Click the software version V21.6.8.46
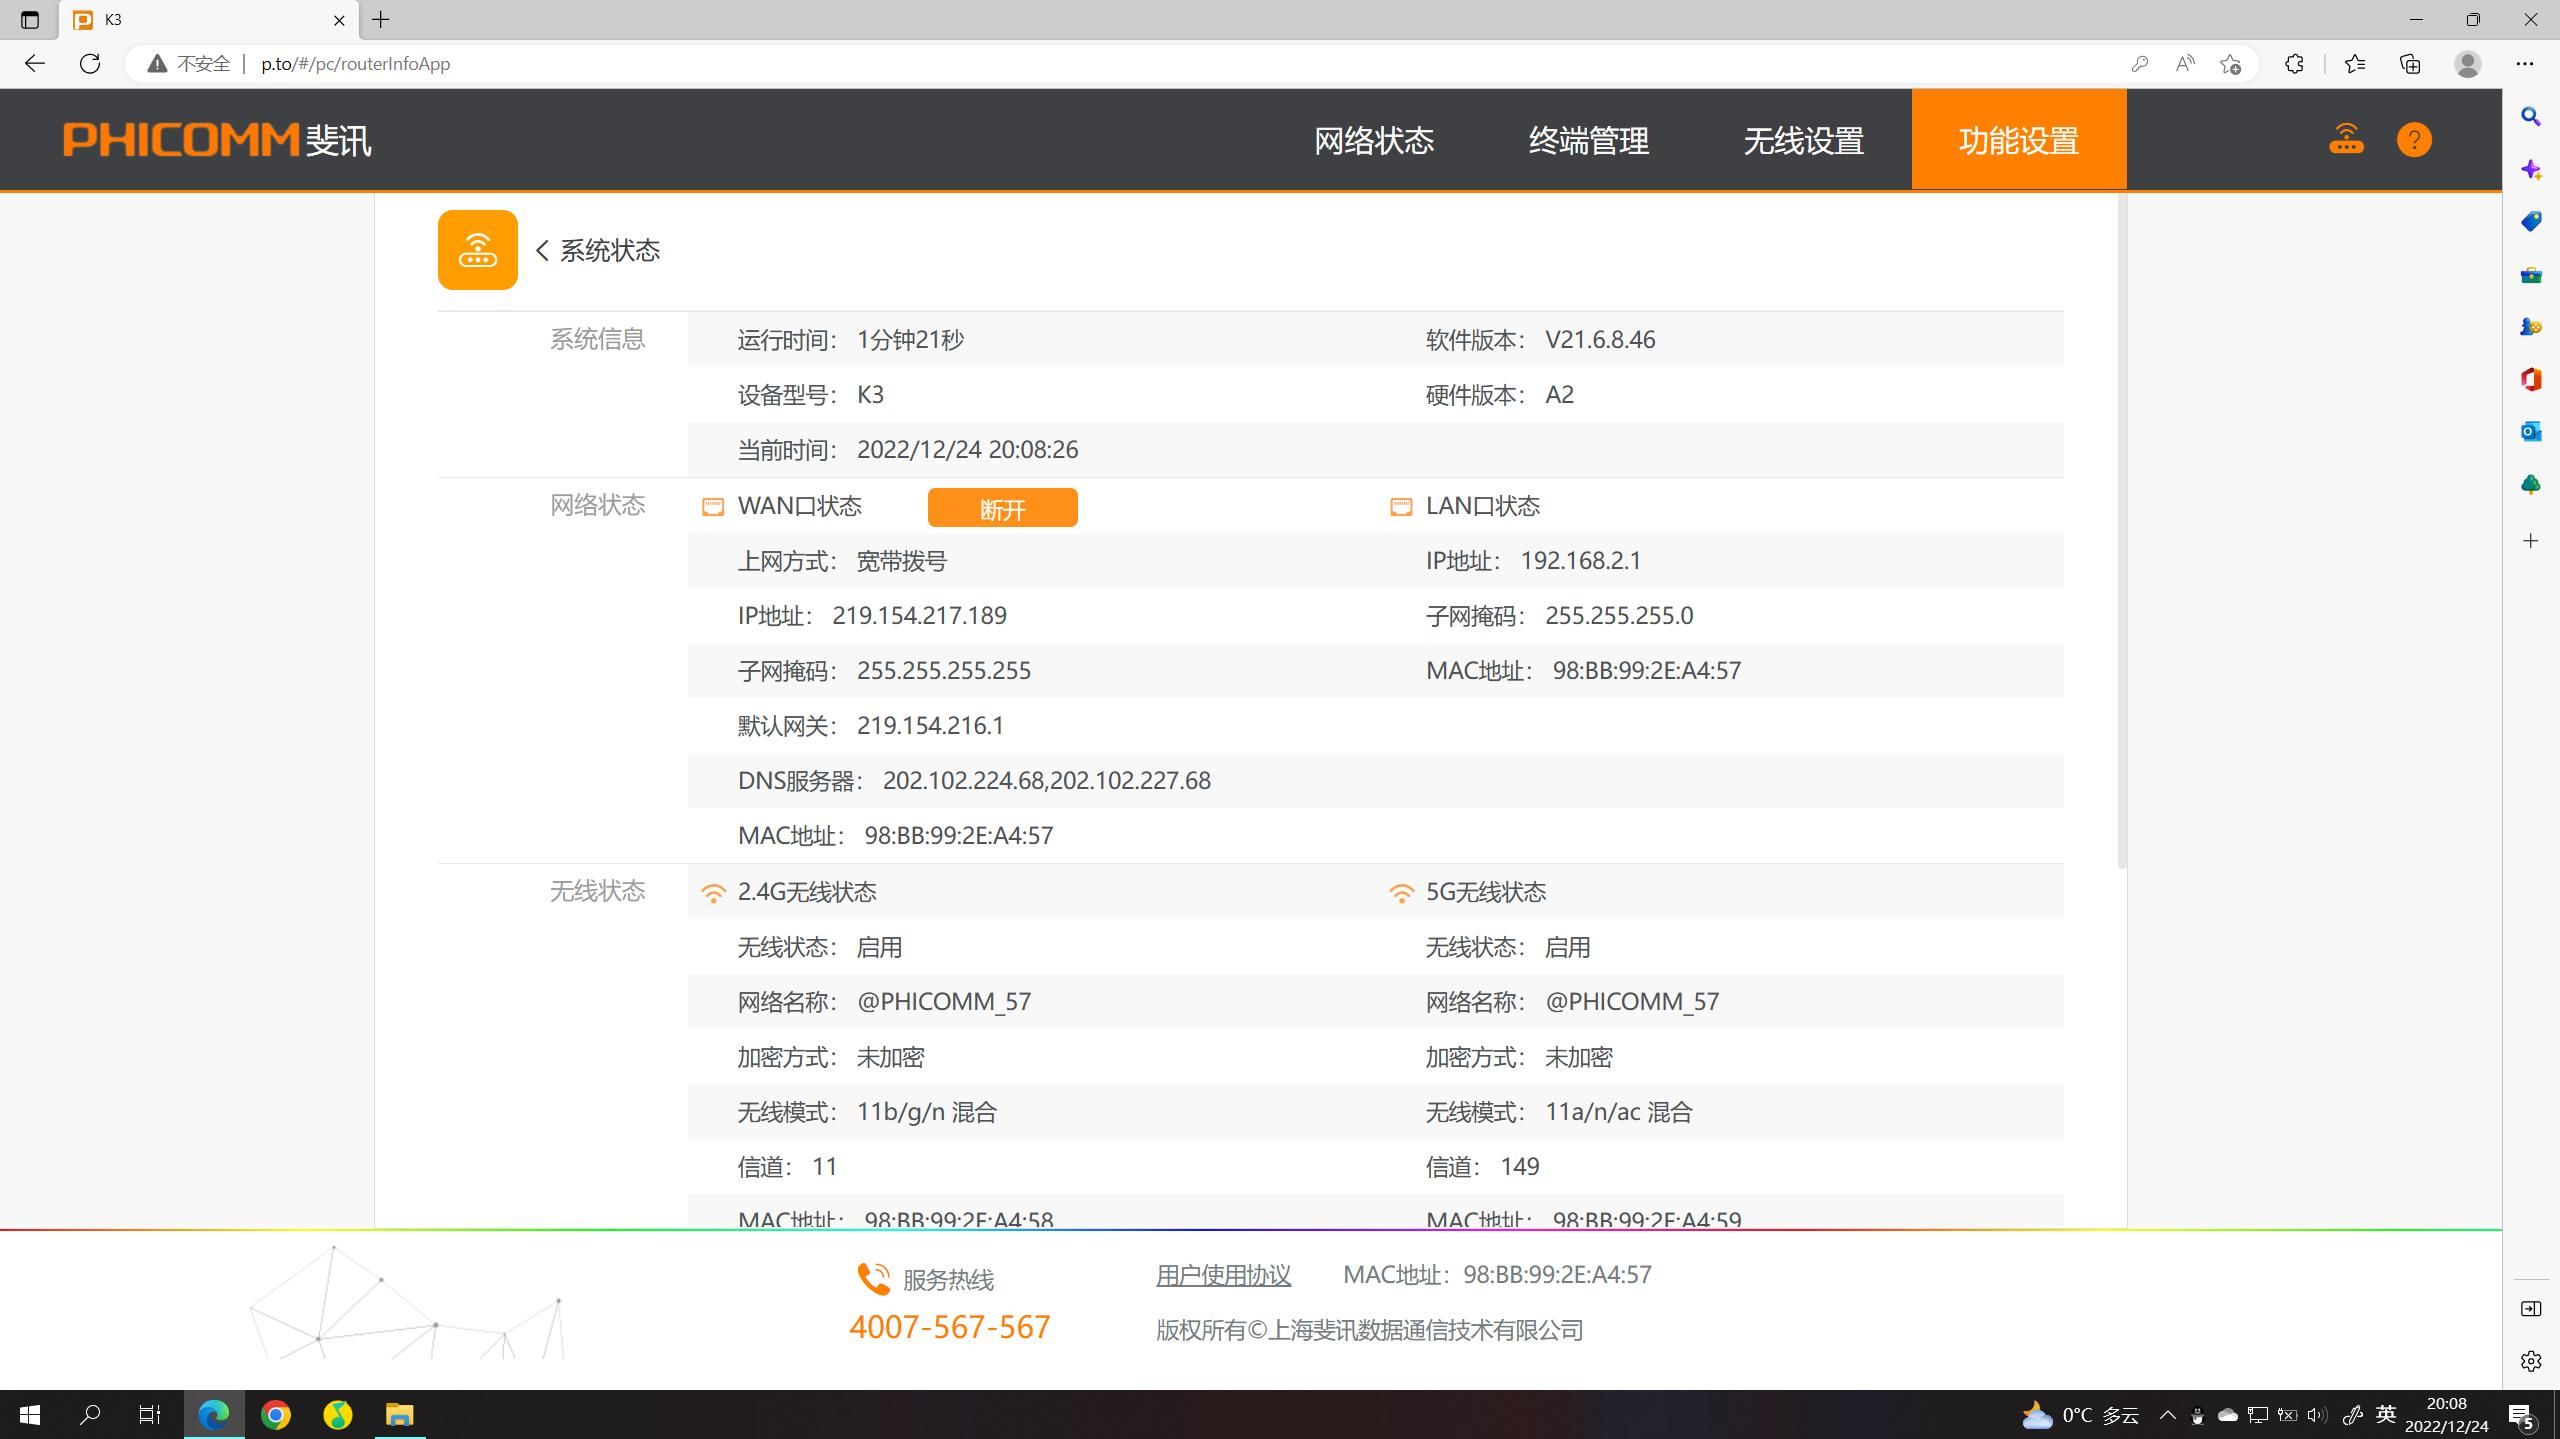Viewport: 2560px width, 1439px height. coord(1600,340)
